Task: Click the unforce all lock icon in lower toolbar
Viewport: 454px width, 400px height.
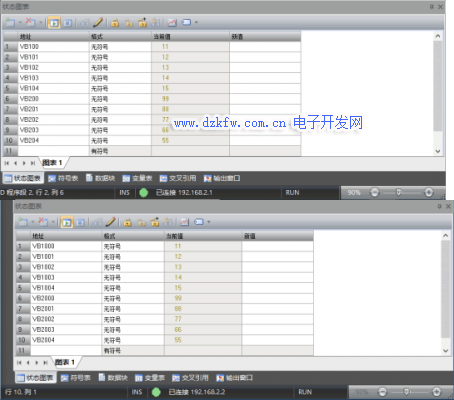Action: pyautogui.click(x=168, y=222)
